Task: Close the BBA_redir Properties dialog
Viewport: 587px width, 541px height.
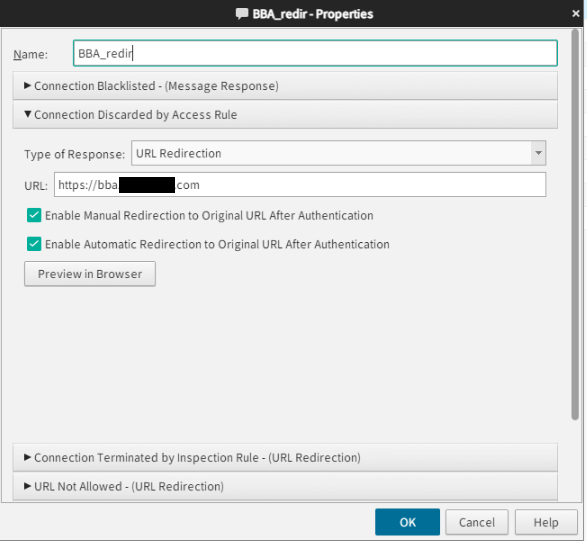Action: (x=576, y=13)
